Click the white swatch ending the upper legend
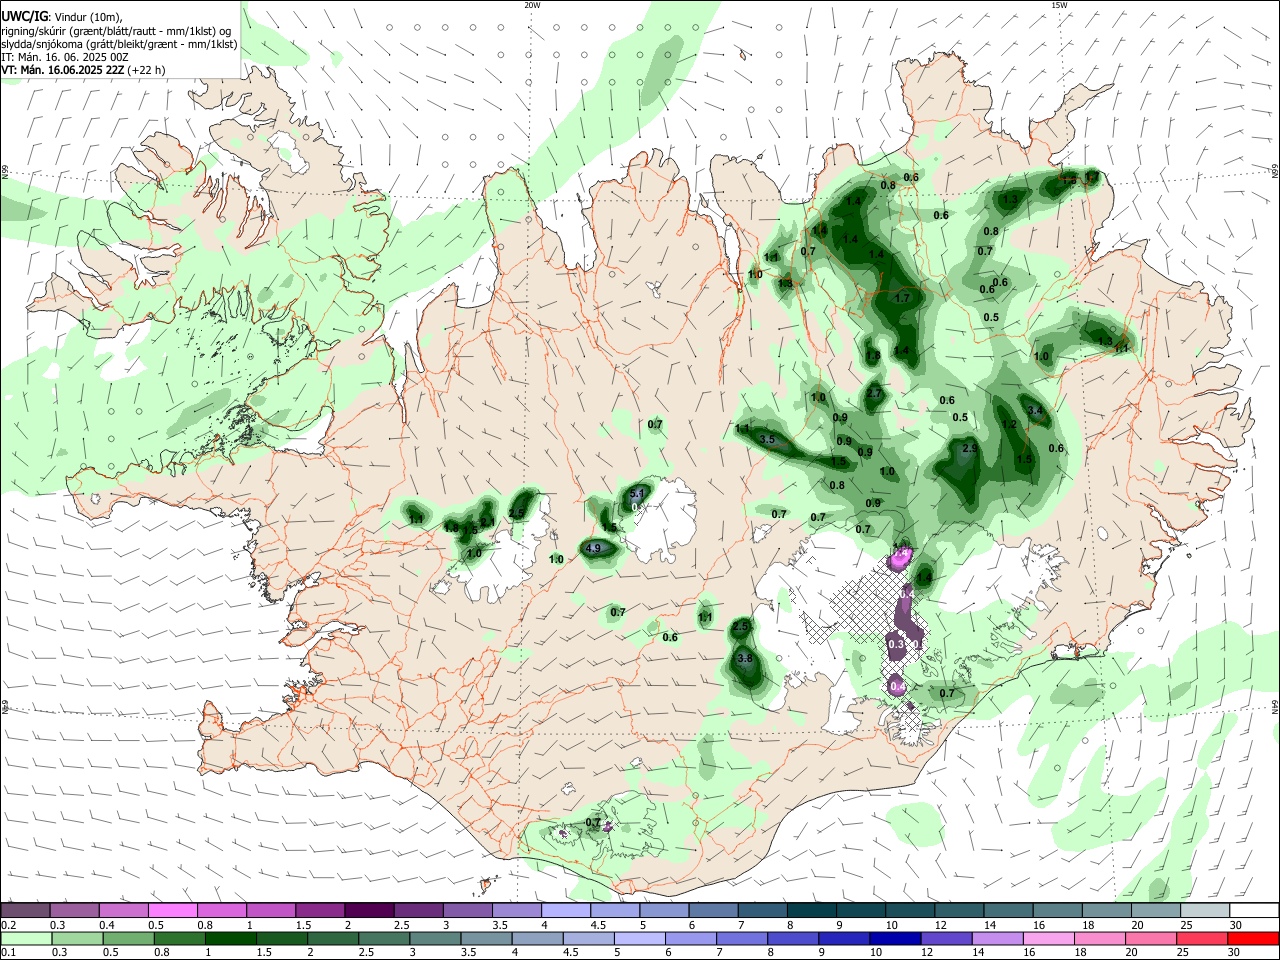The width and height of the screenshot is (1280, 960). [x=1254, y=911]
